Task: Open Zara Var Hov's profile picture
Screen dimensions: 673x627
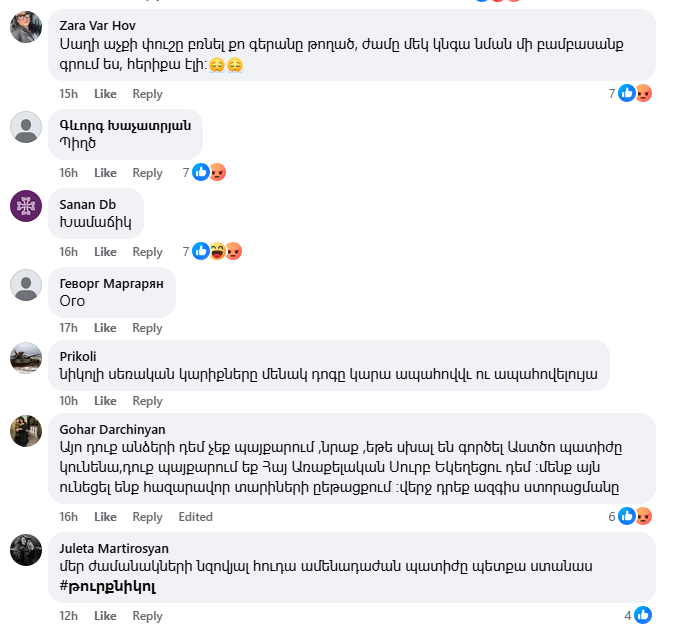Action: [26, 27]
